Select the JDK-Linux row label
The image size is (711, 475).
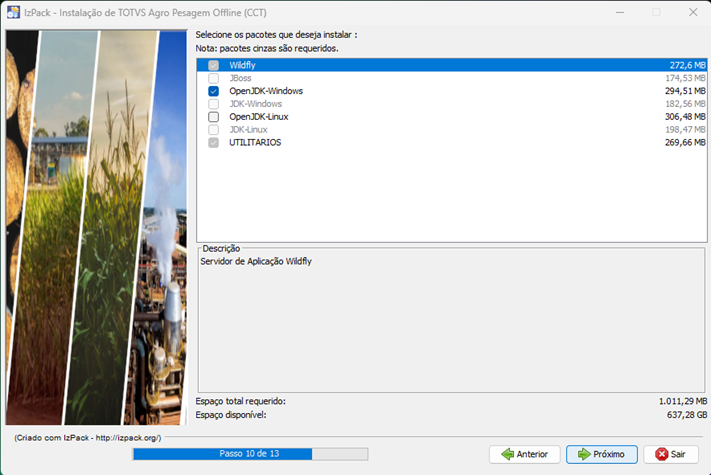248,130
